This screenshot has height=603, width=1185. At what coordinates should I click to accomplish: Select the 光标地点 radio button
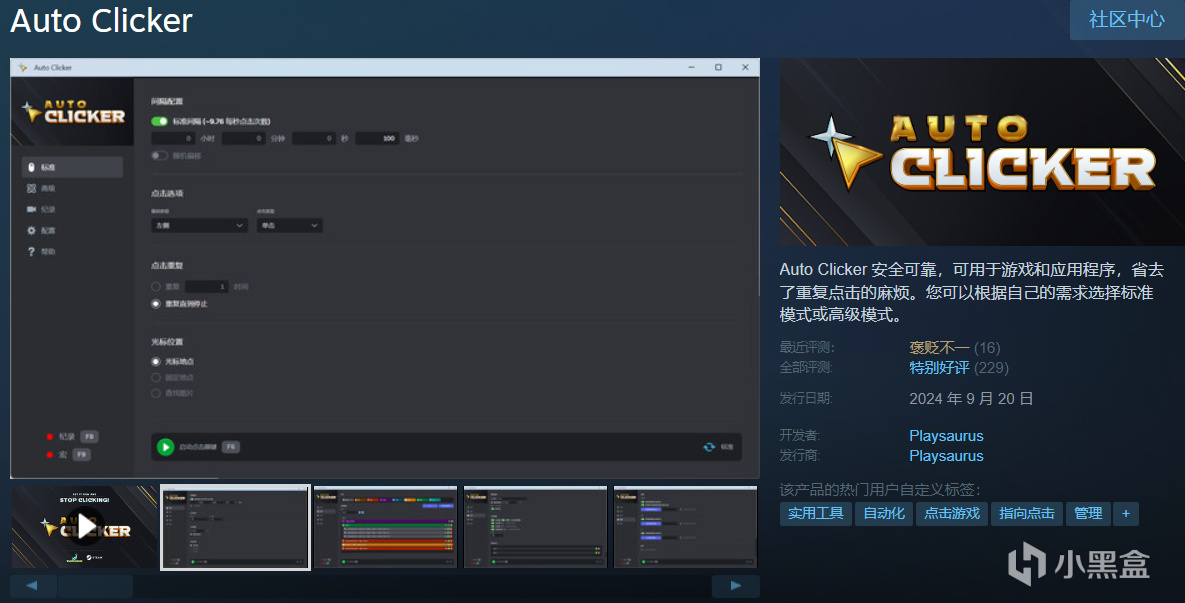click(156, 362)
